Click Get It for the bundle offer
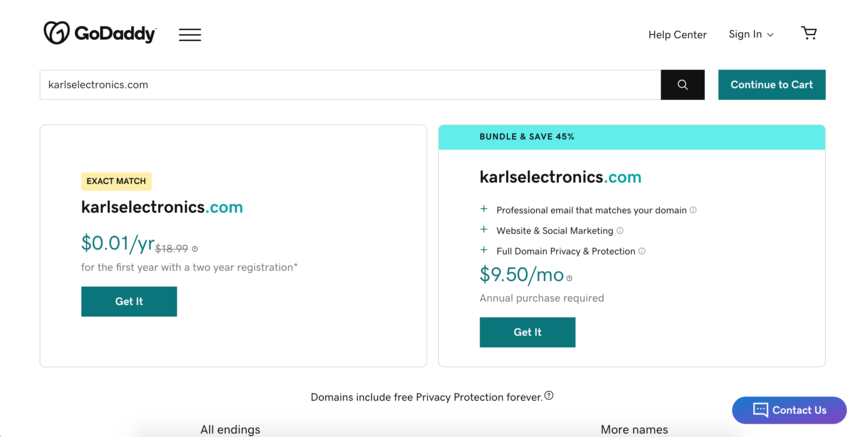864x437 pixels. point(527,332)
